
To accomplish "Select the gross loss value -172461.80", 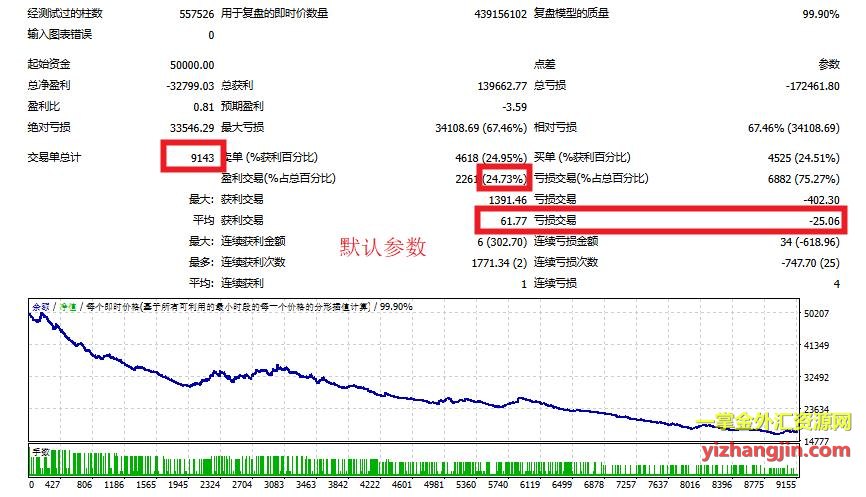I will tap(812, 86).
